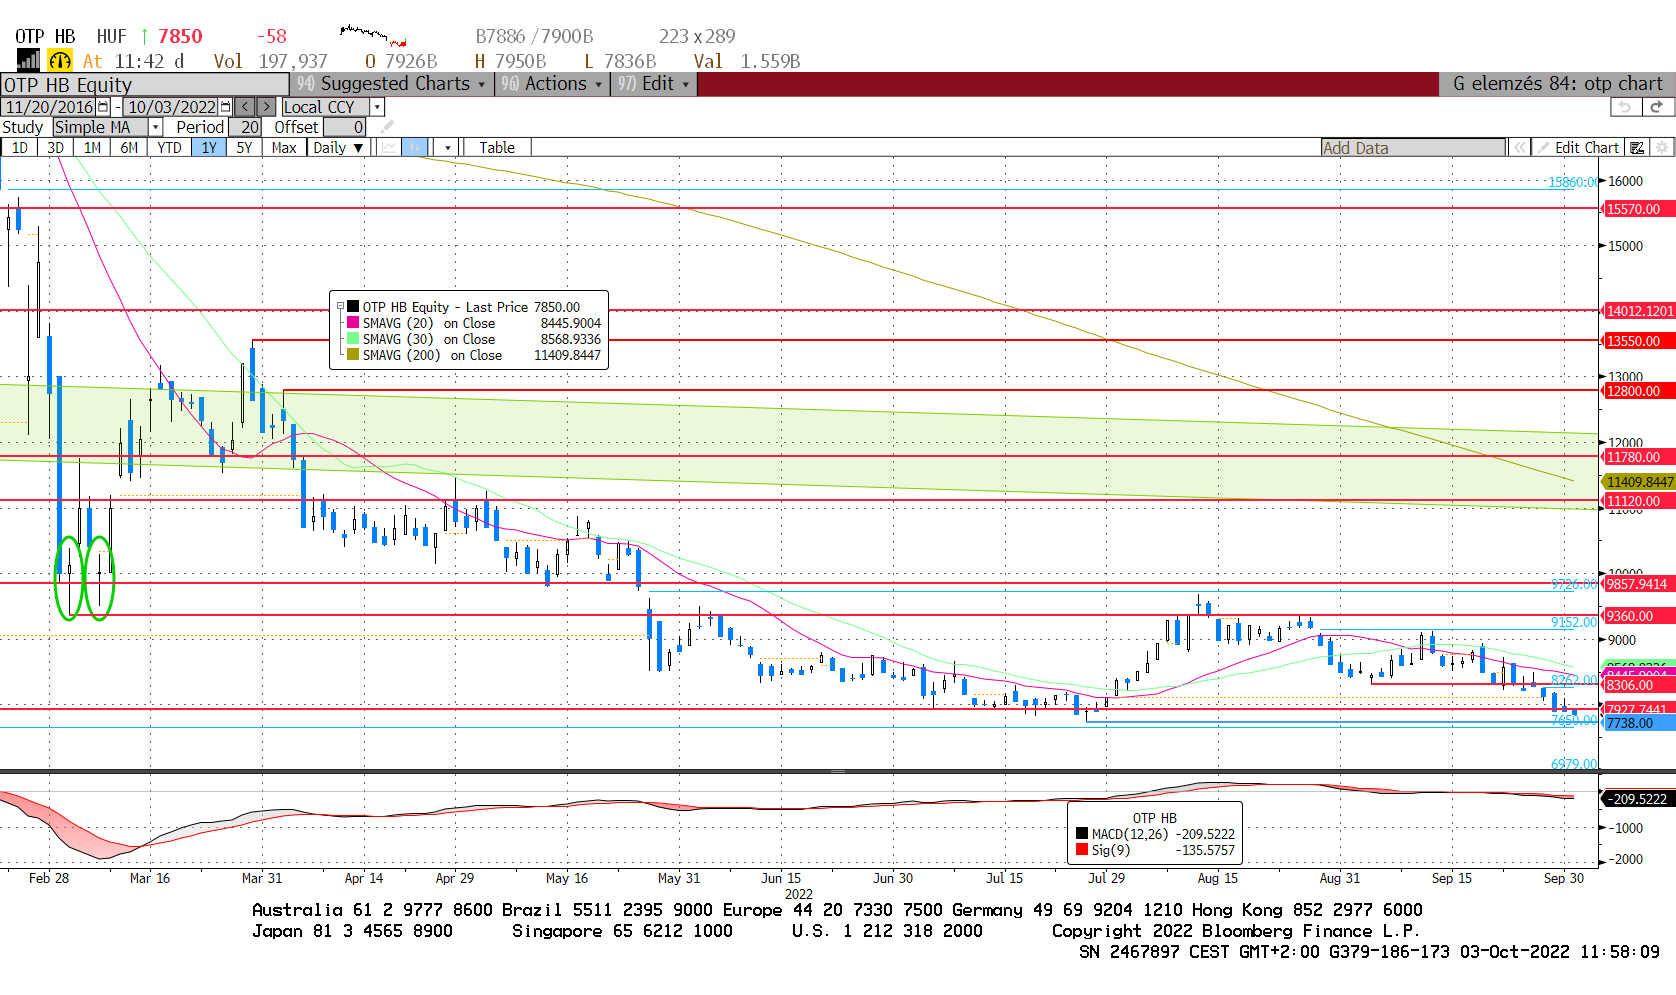Click the Period field showing 20

point(245,127)
